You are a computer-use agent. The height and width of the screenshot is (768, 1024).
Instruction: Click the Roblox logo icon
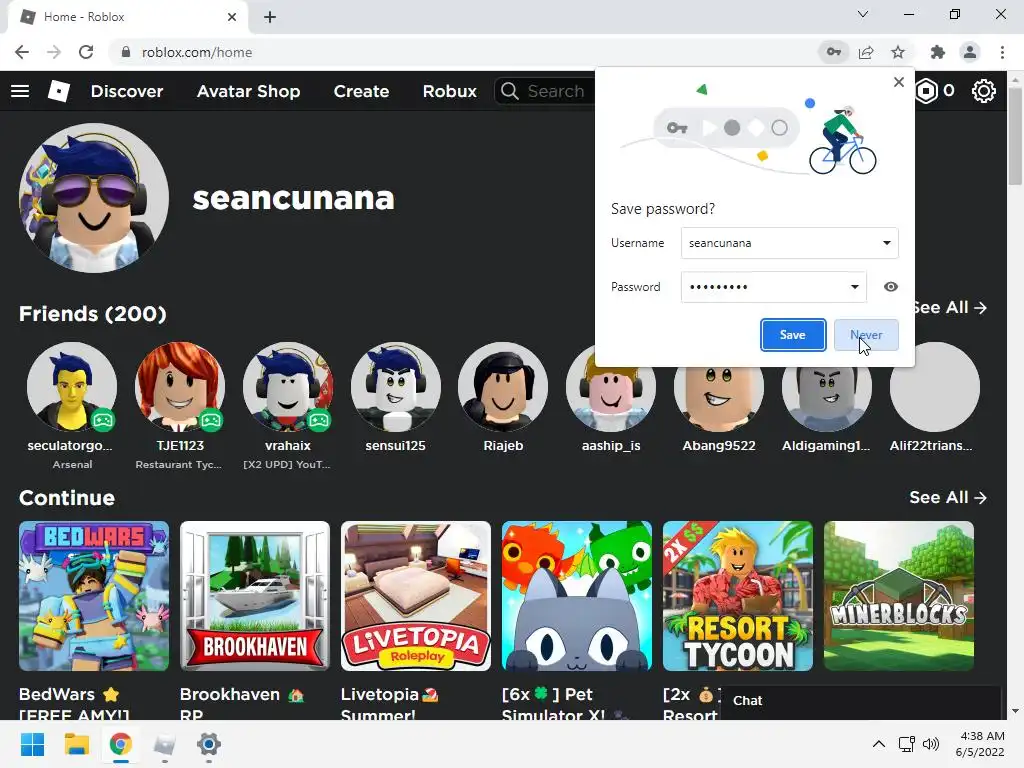[x=59, y=91]
